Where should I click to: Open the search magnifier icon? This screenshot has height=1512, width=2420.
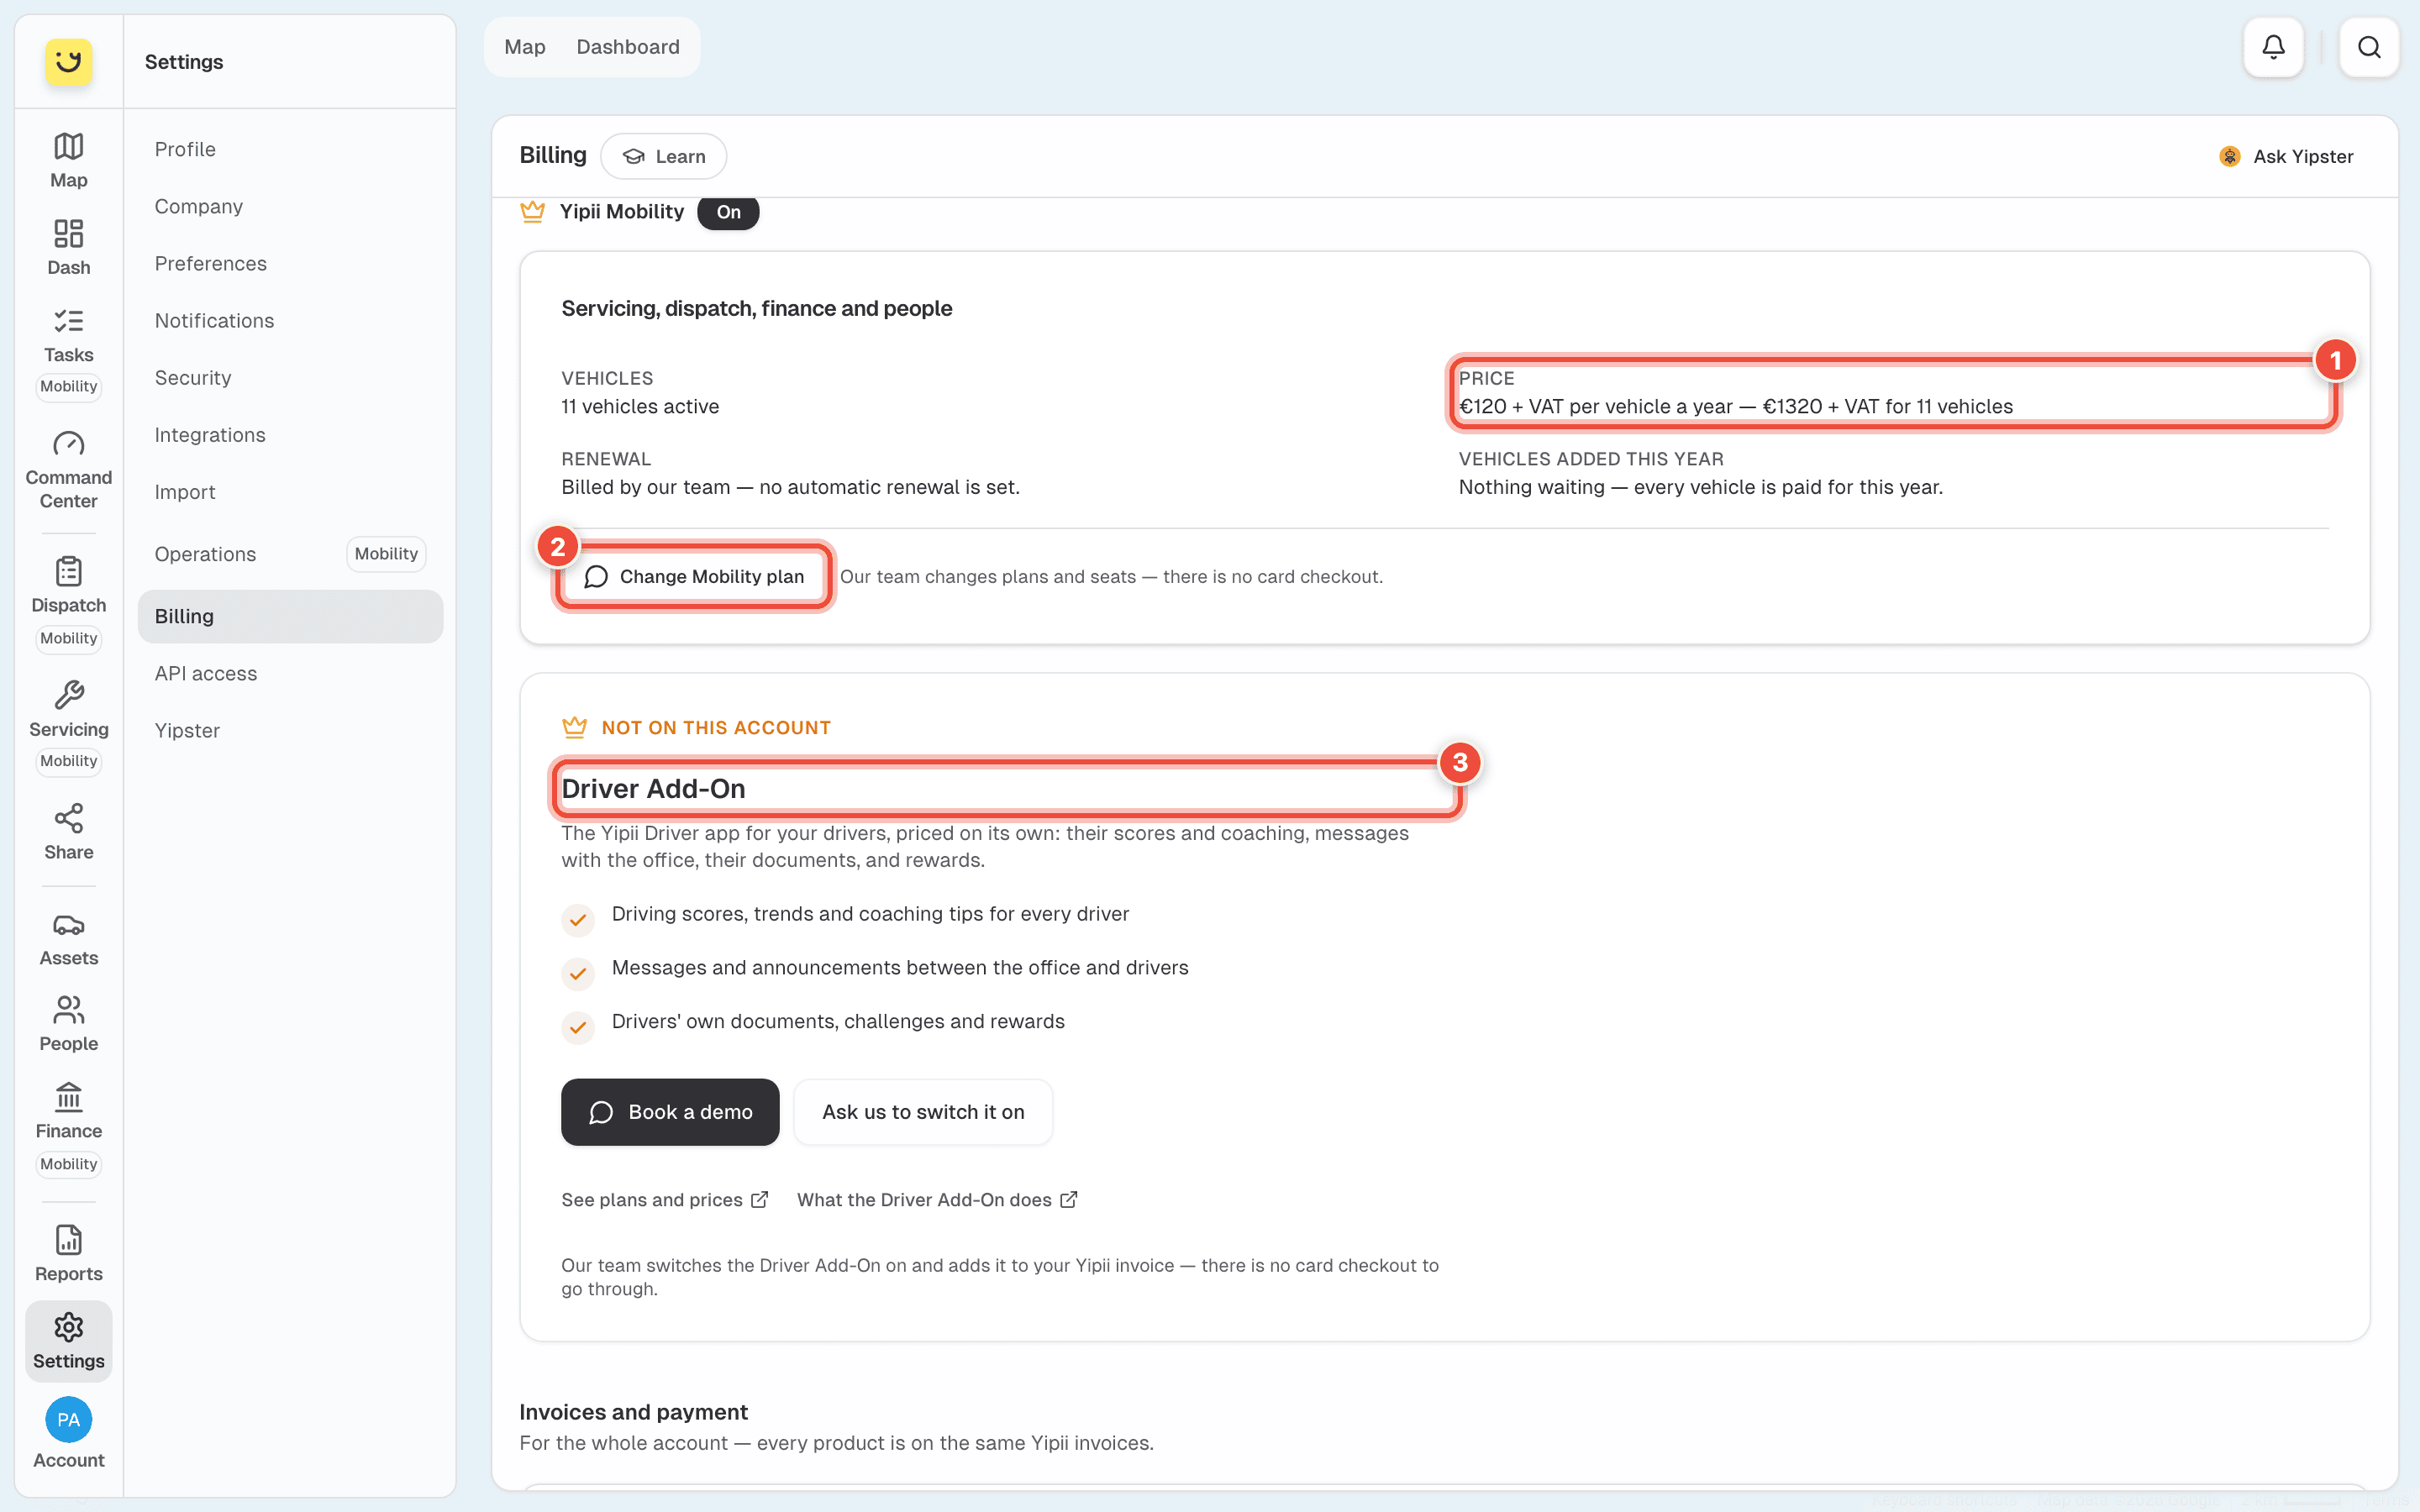point(2369,47)
